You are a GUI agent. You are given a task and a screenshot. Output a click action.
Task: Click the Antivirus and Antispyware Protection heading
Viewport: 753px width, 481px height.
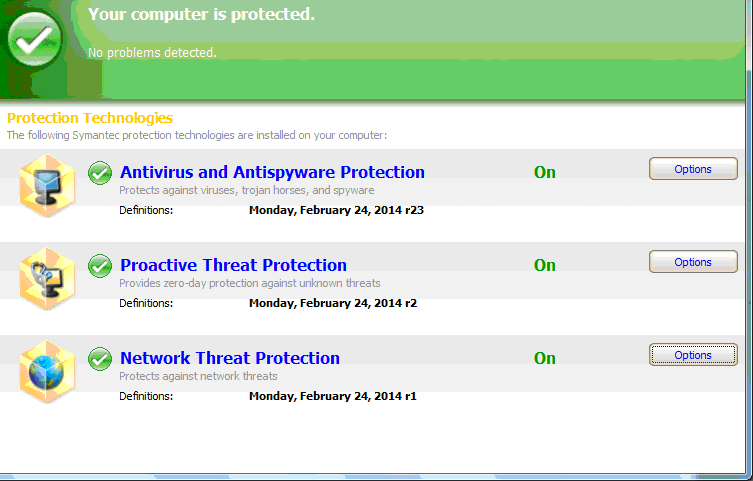coord(272,172)
